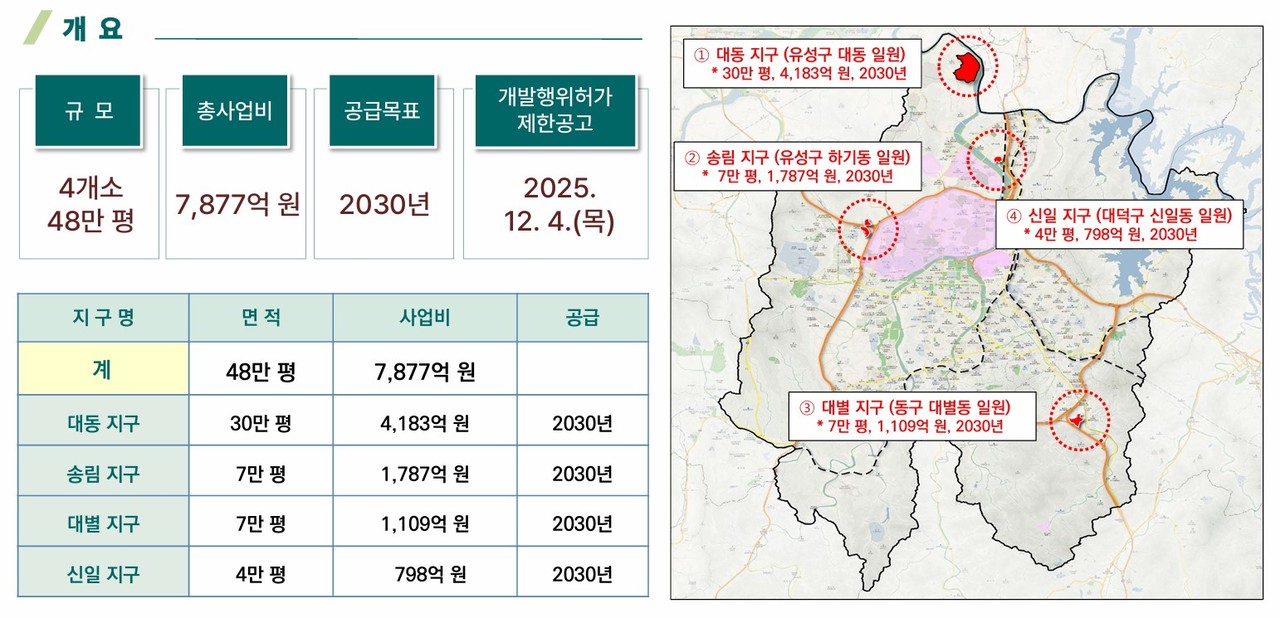
Task: Click the green 규모 header box
Action: pos(88,111)
